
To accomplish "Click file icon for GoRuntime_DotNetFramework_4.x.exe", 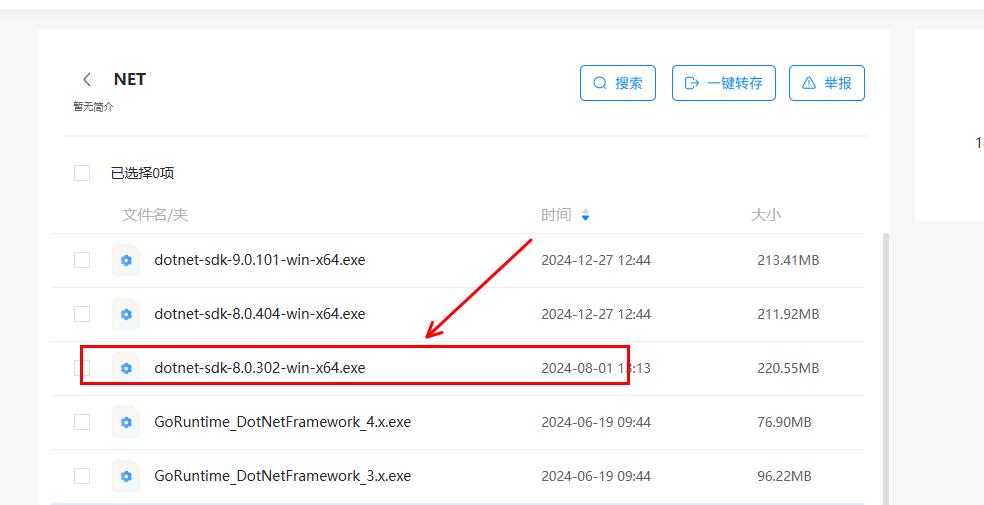I will tap(126, 422).
